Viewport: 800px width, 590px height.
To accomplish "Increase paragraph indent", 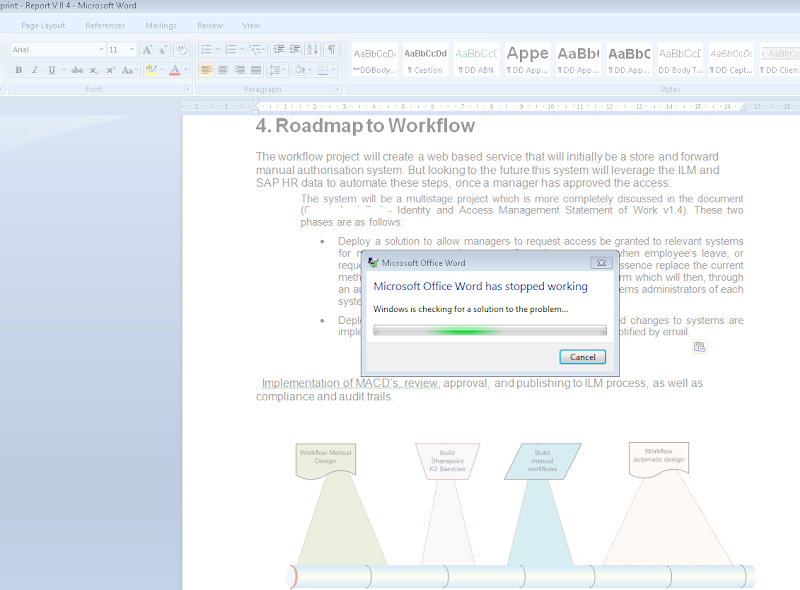I will coord(295,49).
